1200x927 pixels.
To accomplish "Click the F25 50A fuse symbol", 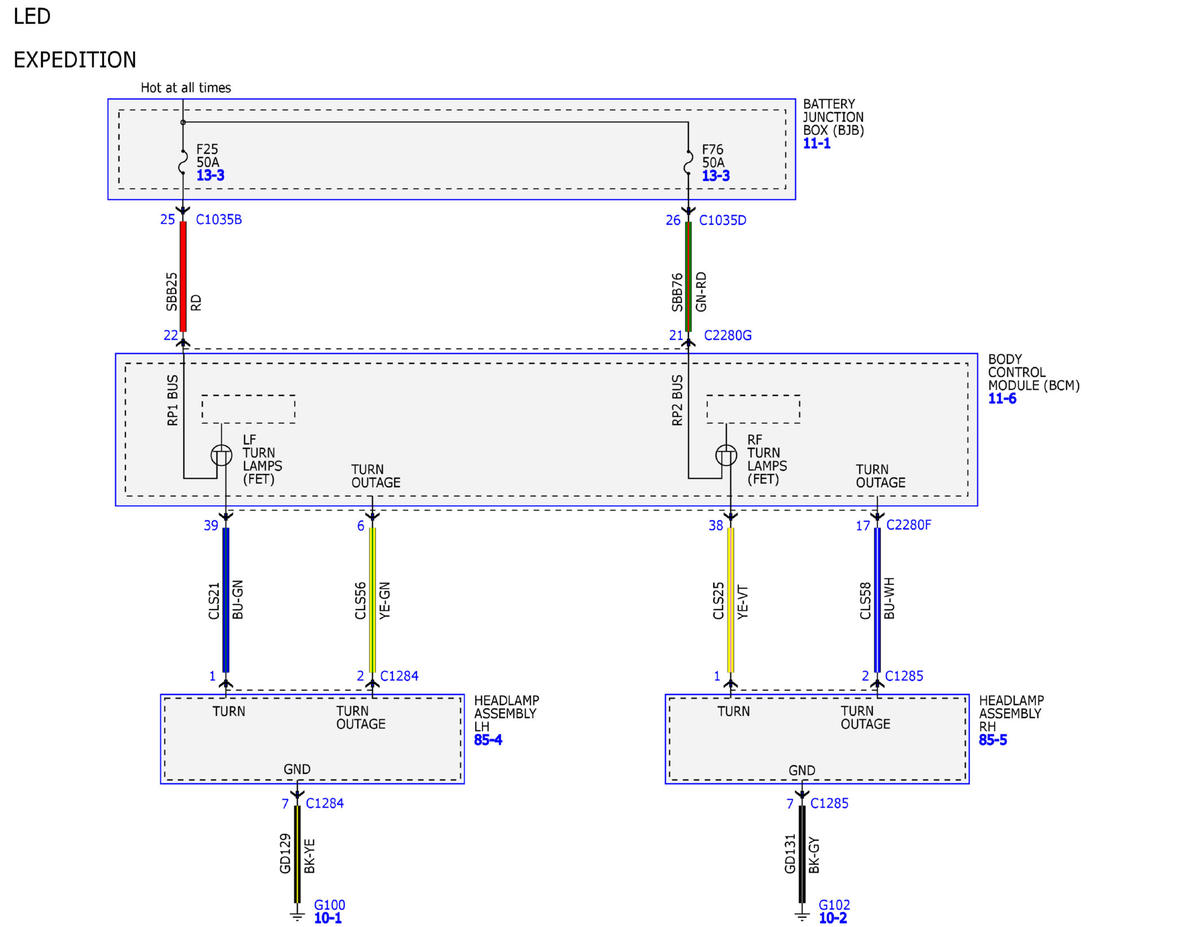I will coord(183,159).
